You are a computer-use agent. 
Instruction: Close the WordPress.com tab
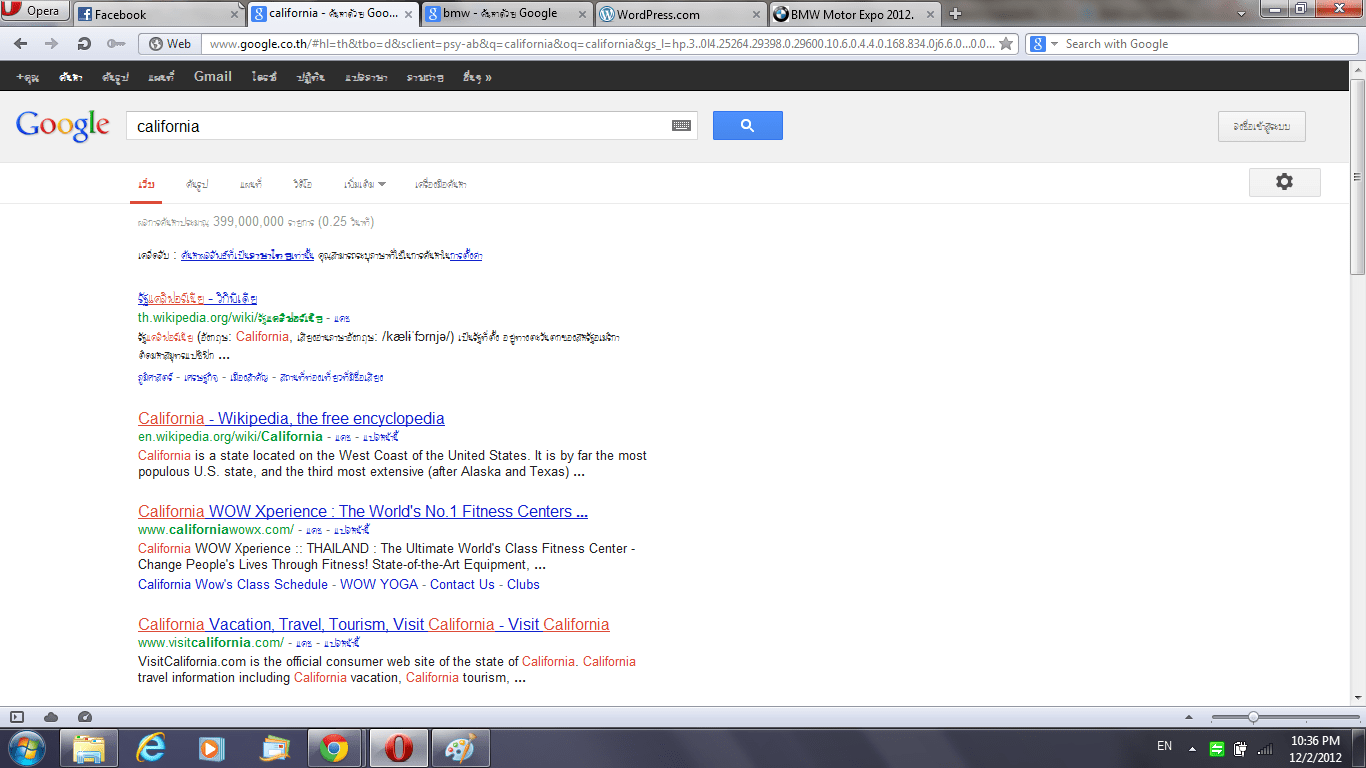(x=758, y=14)
